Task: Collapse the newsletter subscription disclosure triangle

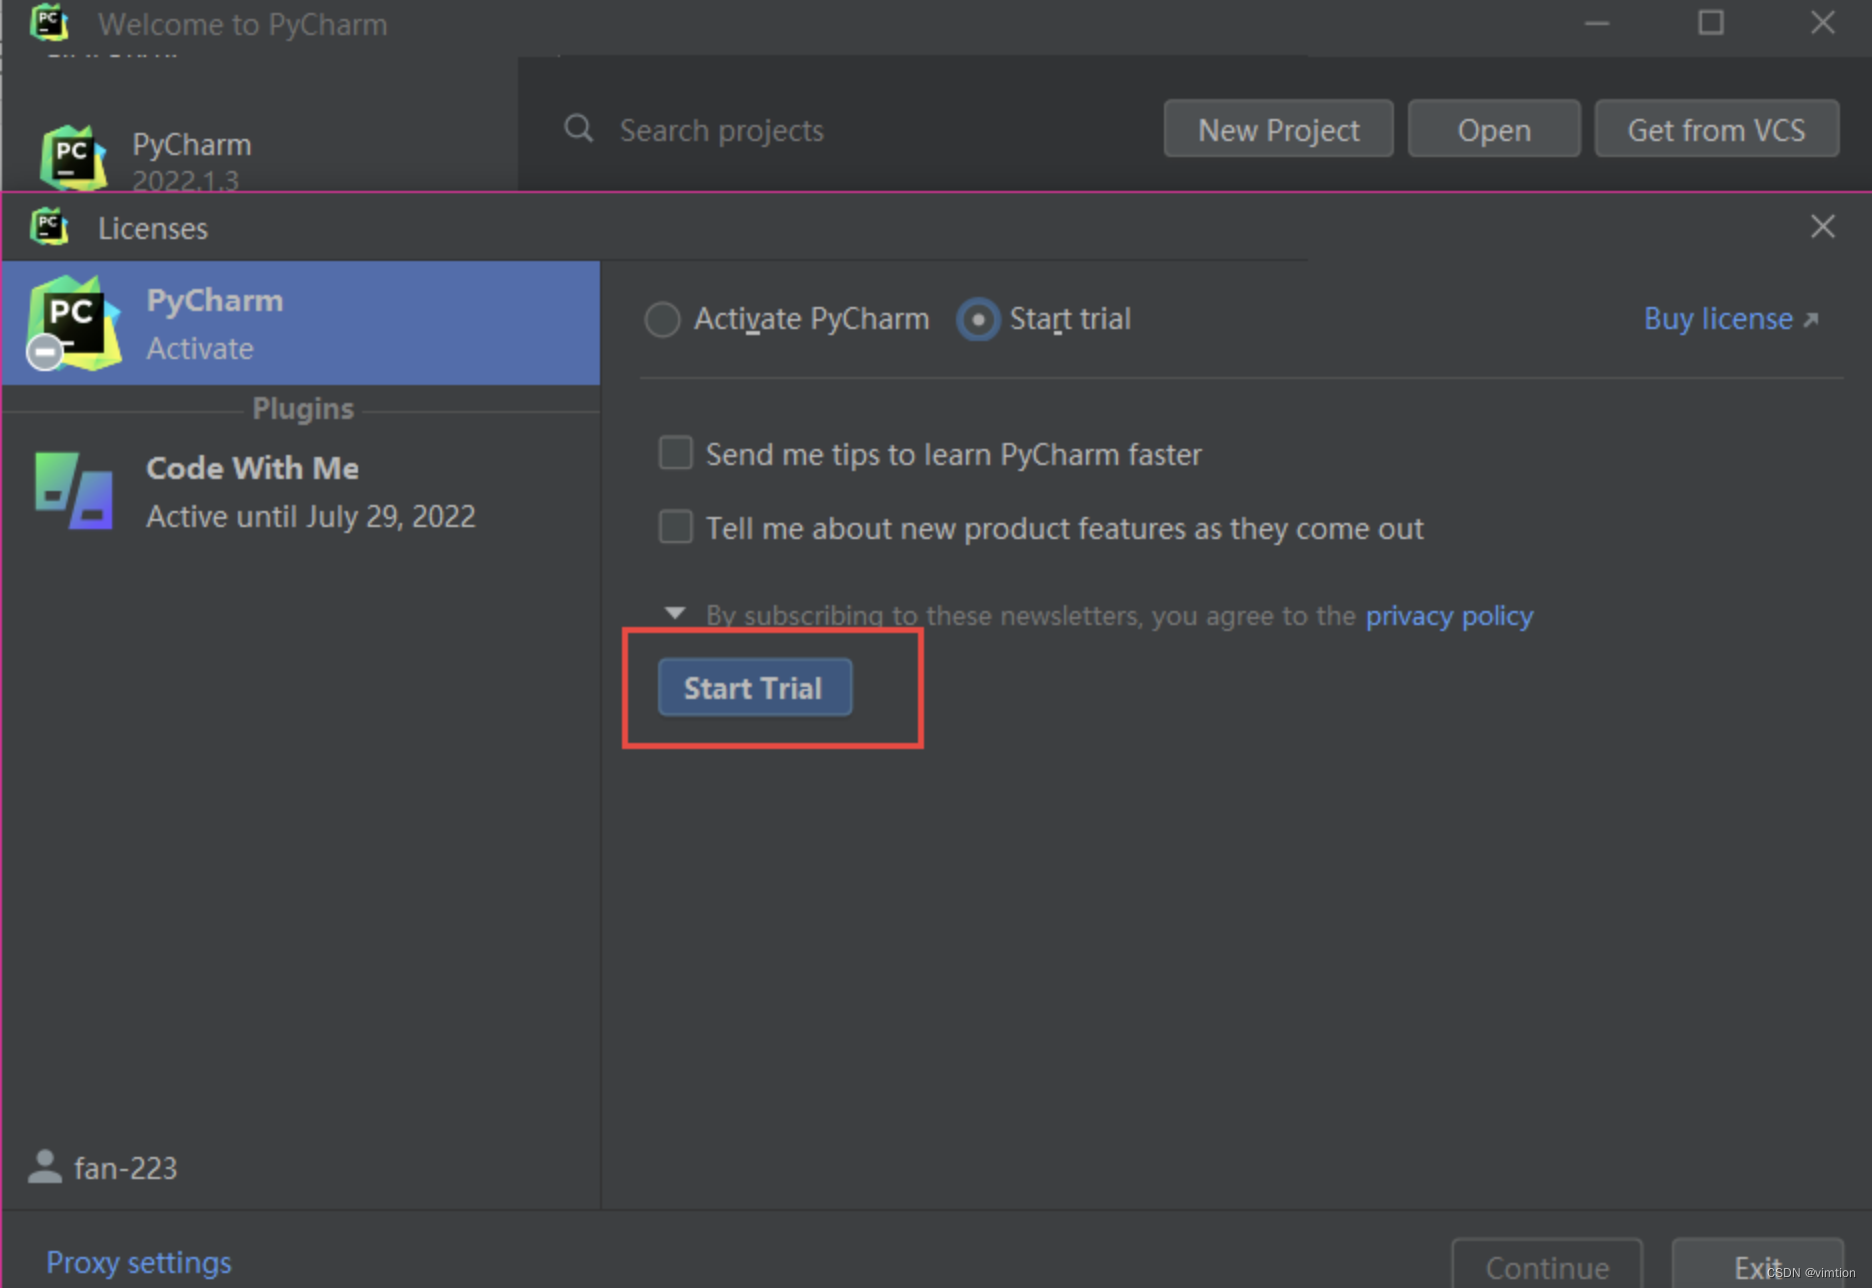Action: coord(676,613)
